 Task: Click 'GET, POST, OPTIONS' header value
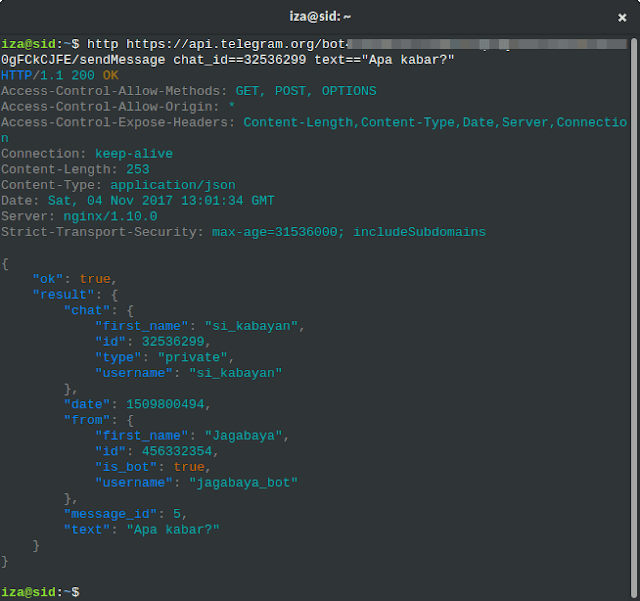(306, 91)
